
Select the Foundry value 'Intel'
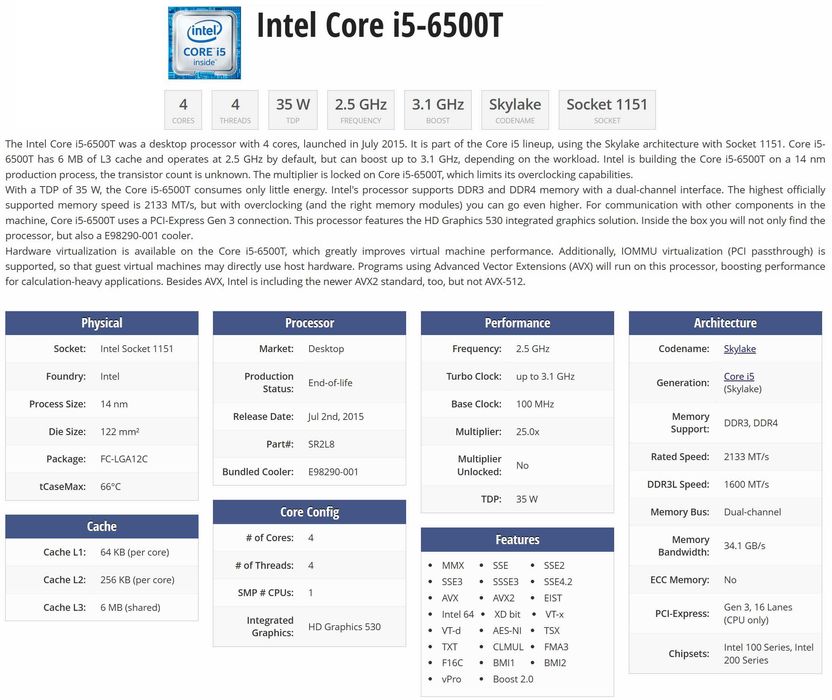(110, 376)
